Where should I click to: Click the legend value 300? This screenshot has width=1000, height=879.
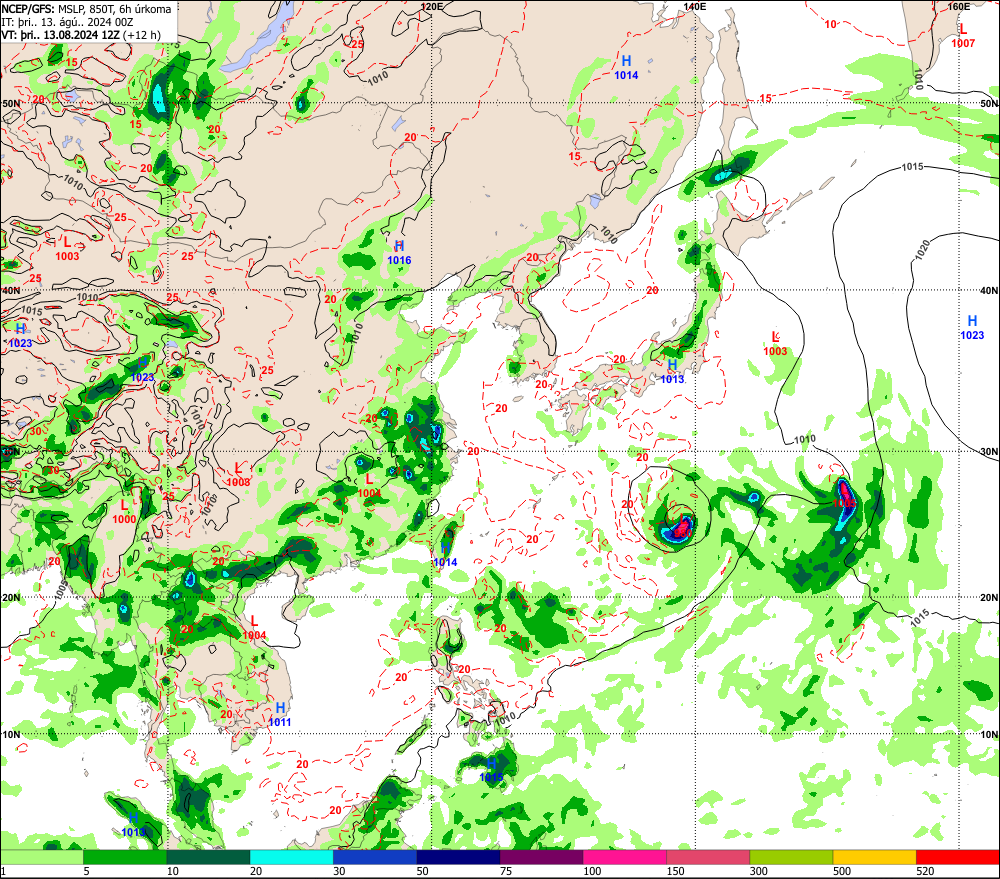click(758, 871)
